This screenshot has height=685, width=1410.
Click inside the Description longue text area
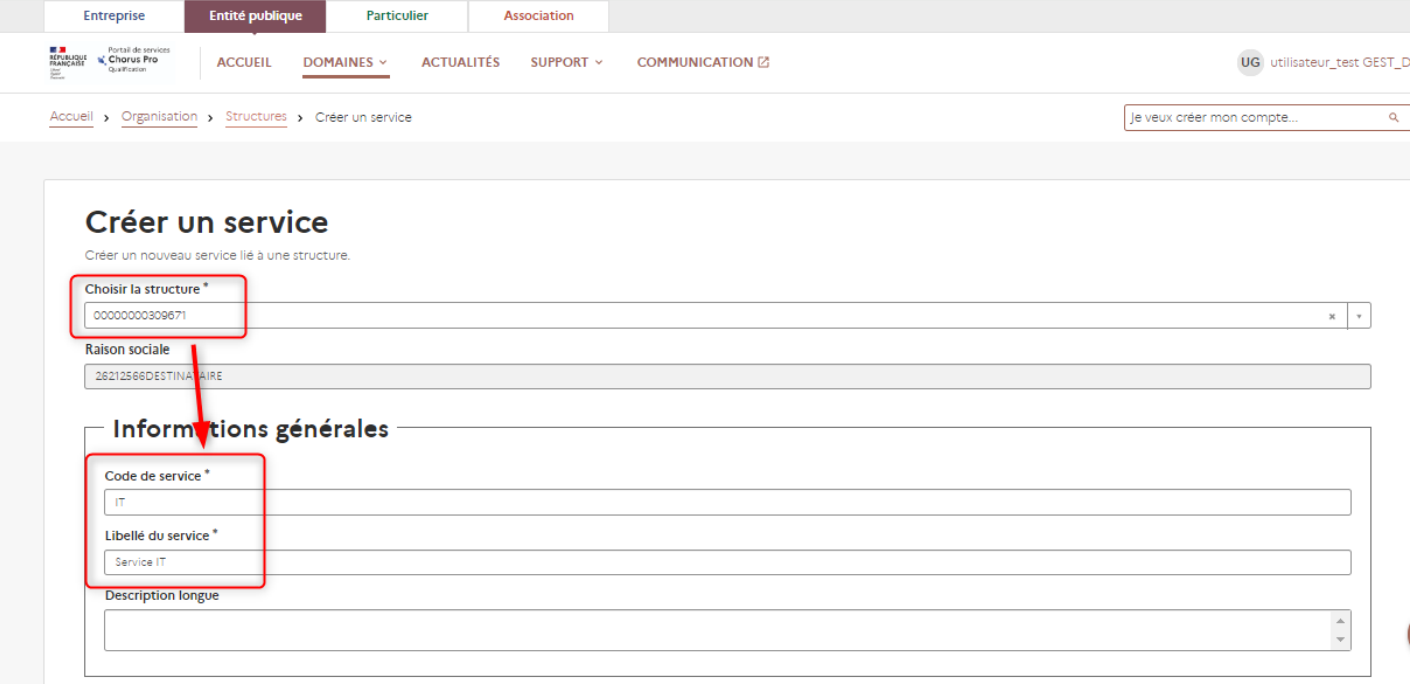click(715, 630)
